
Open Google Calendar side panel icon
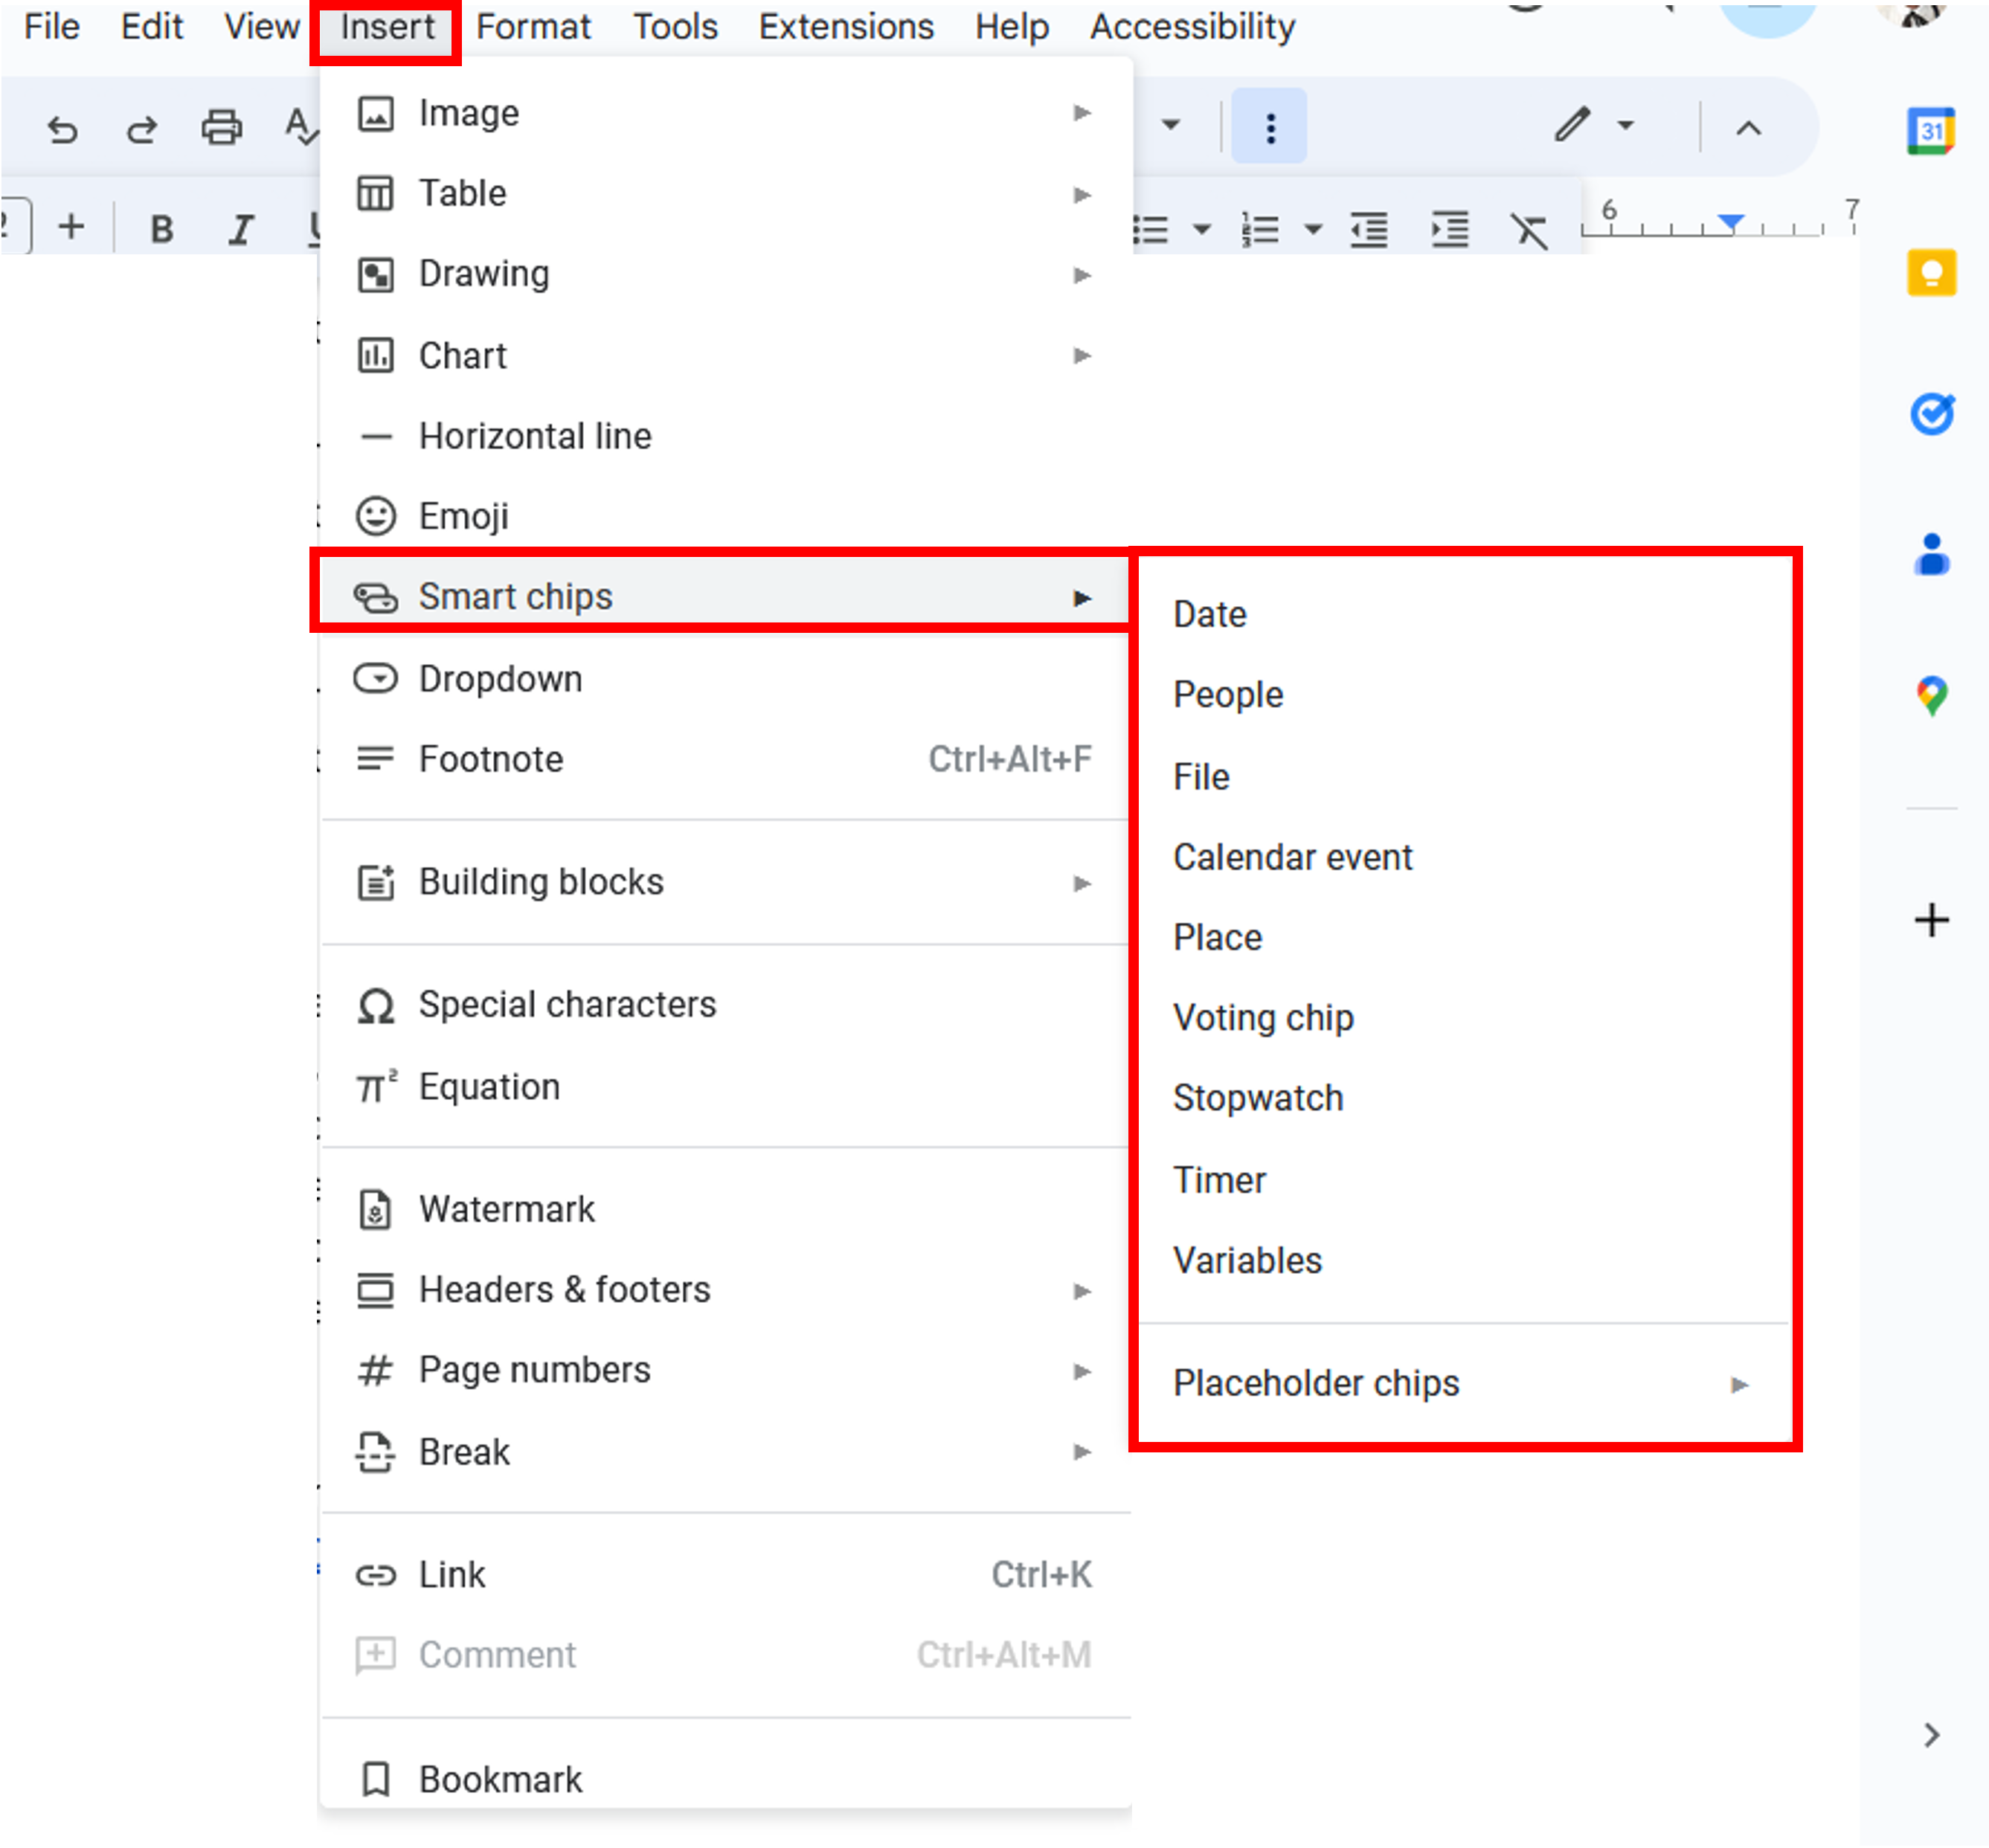tap(1930, 131)
